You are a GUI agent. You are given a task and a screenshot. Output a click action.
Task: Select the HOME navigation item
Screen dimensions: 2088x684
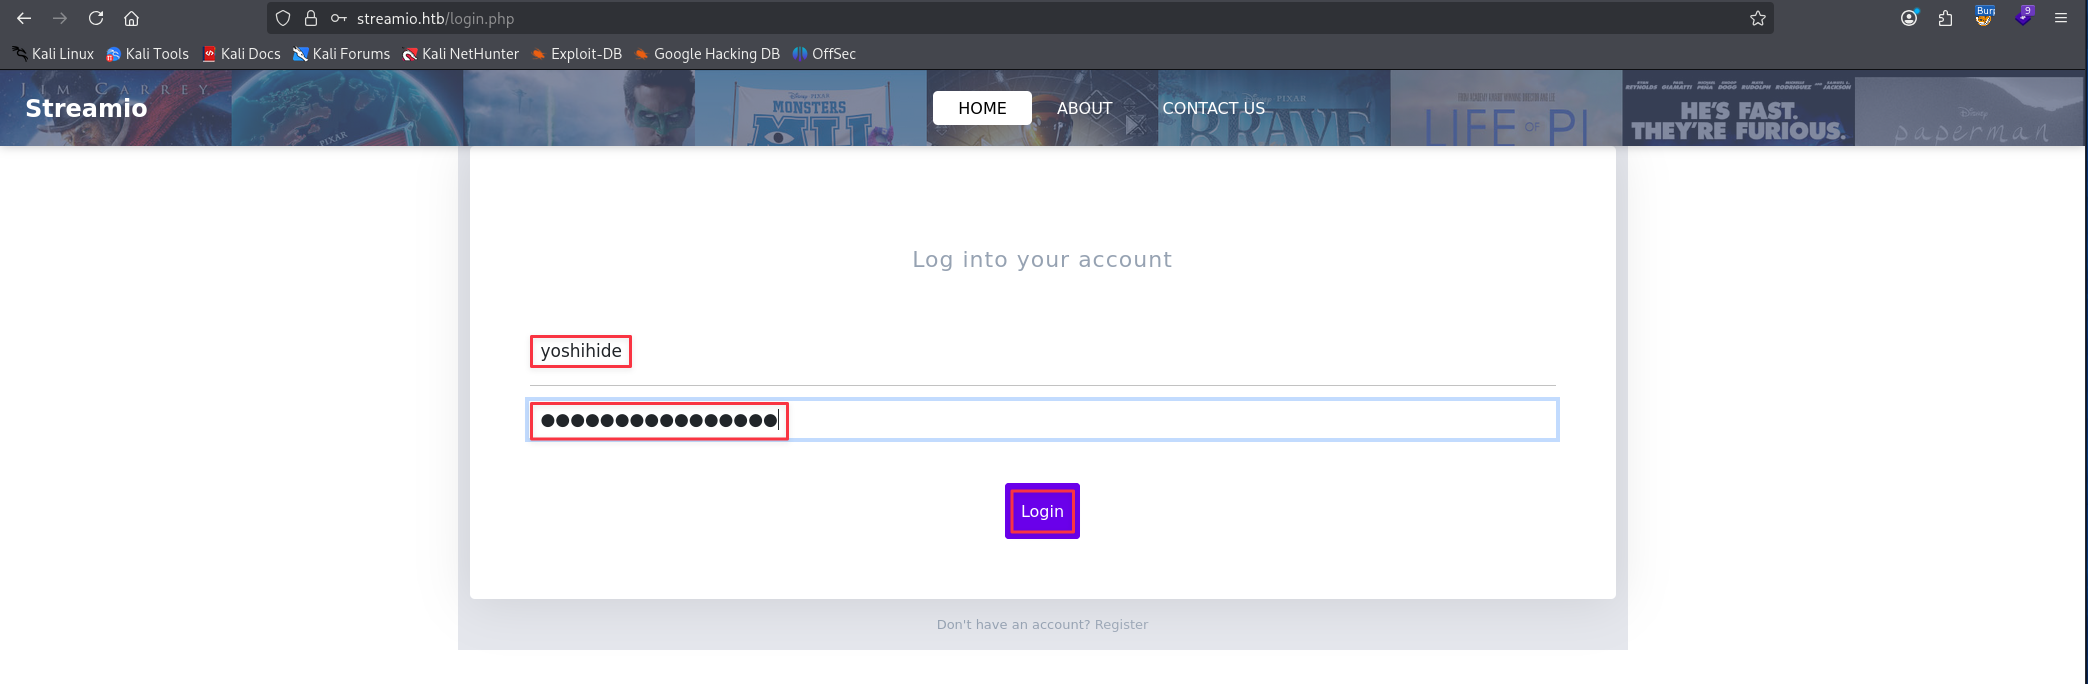pos(982,108)
